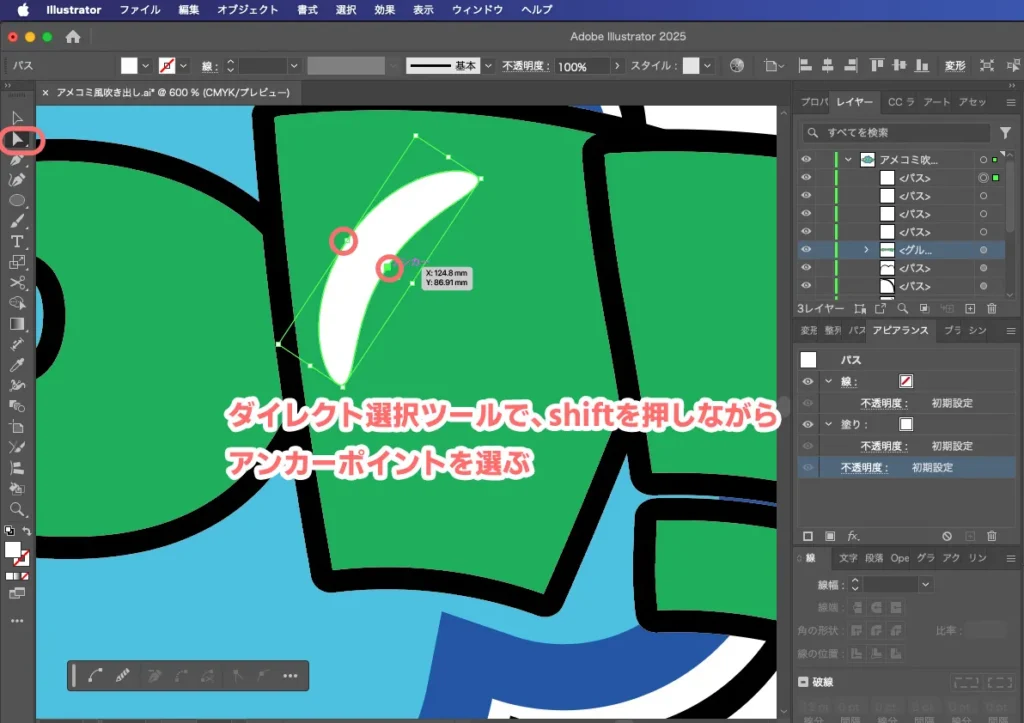1024x723 pixels.
Task: Click the New Layer icon in Layers panel
Action: pos(971,309)
